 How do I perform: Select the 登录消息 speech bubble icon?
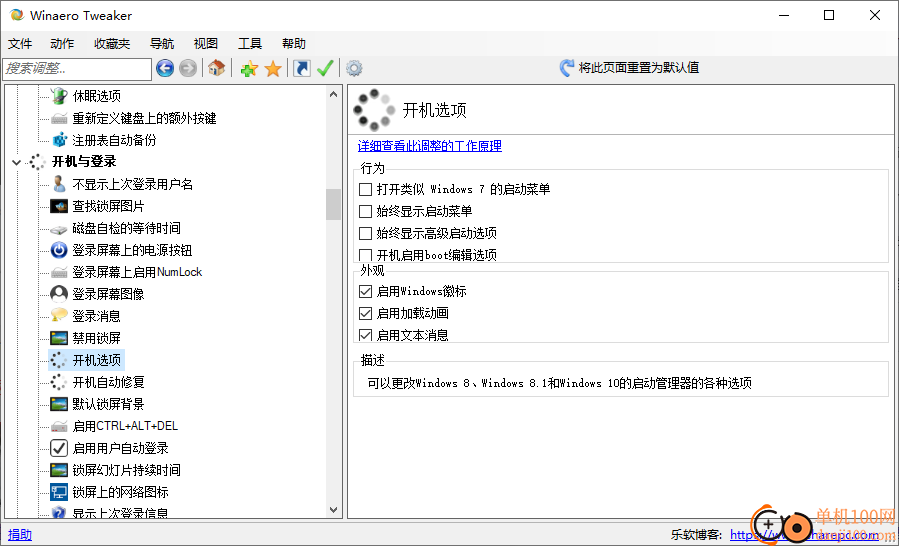59,316
